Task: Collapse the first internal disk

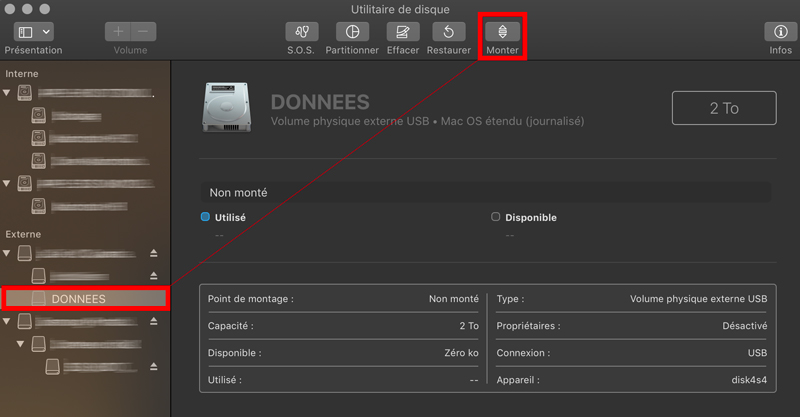Action: tap(9, 93)
